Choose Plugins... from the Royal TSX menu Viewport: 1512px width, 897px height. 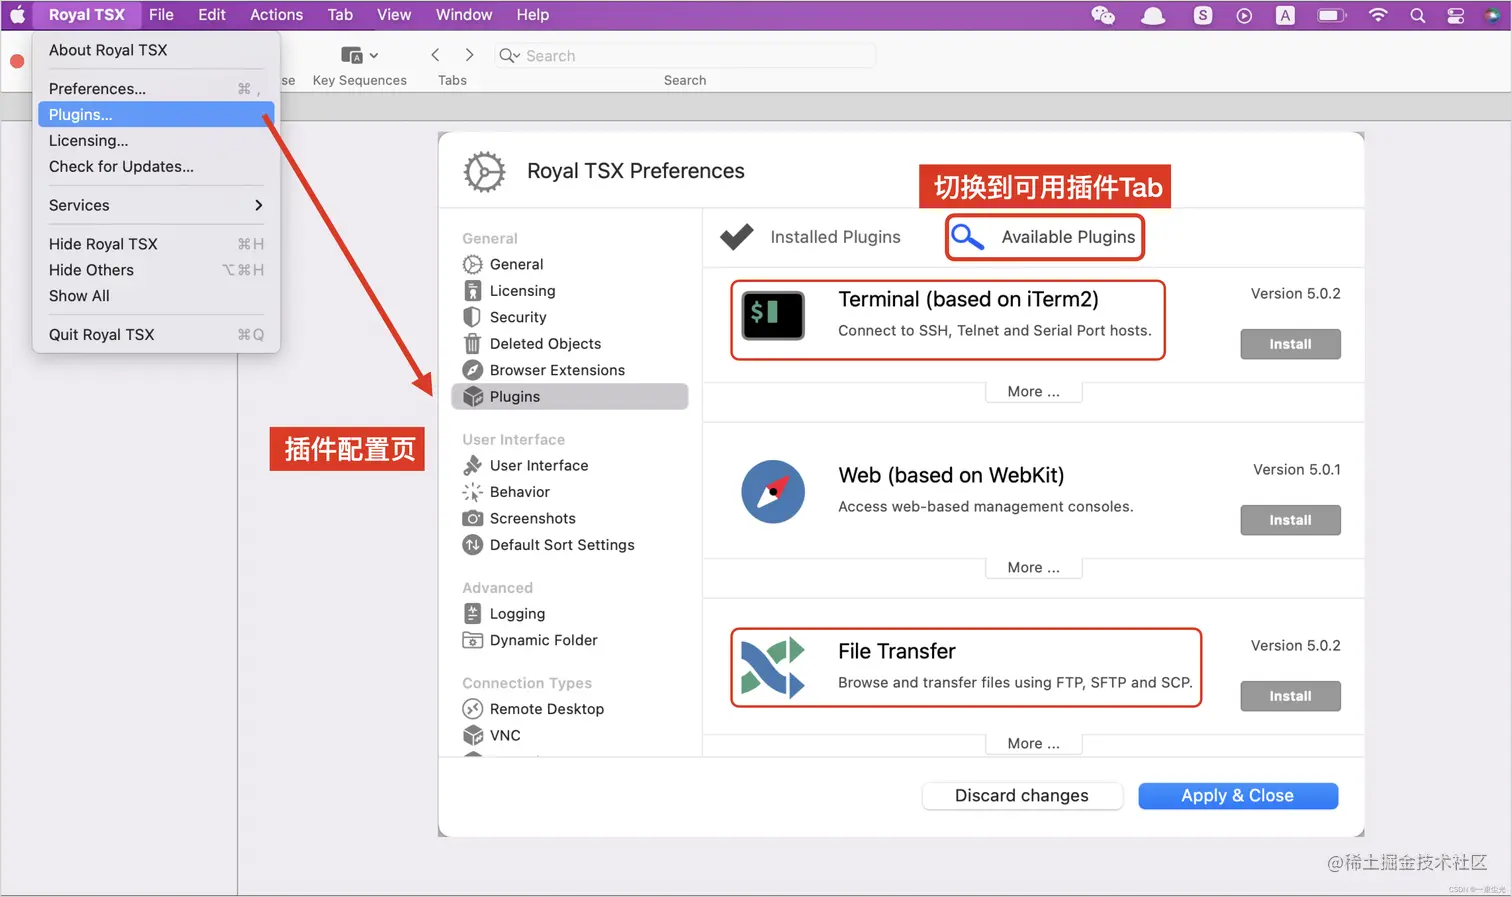(80, 114)
